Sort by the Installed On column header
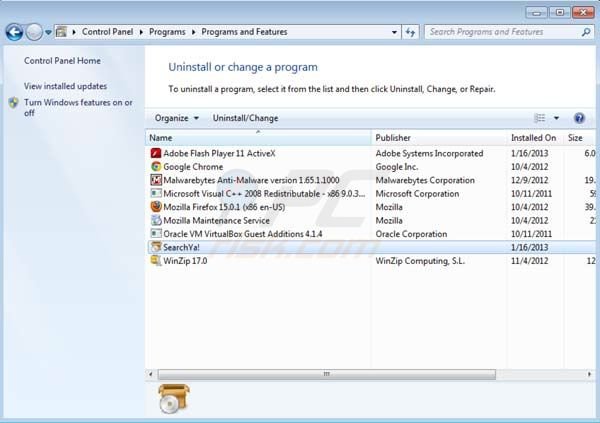 (536, 138)
